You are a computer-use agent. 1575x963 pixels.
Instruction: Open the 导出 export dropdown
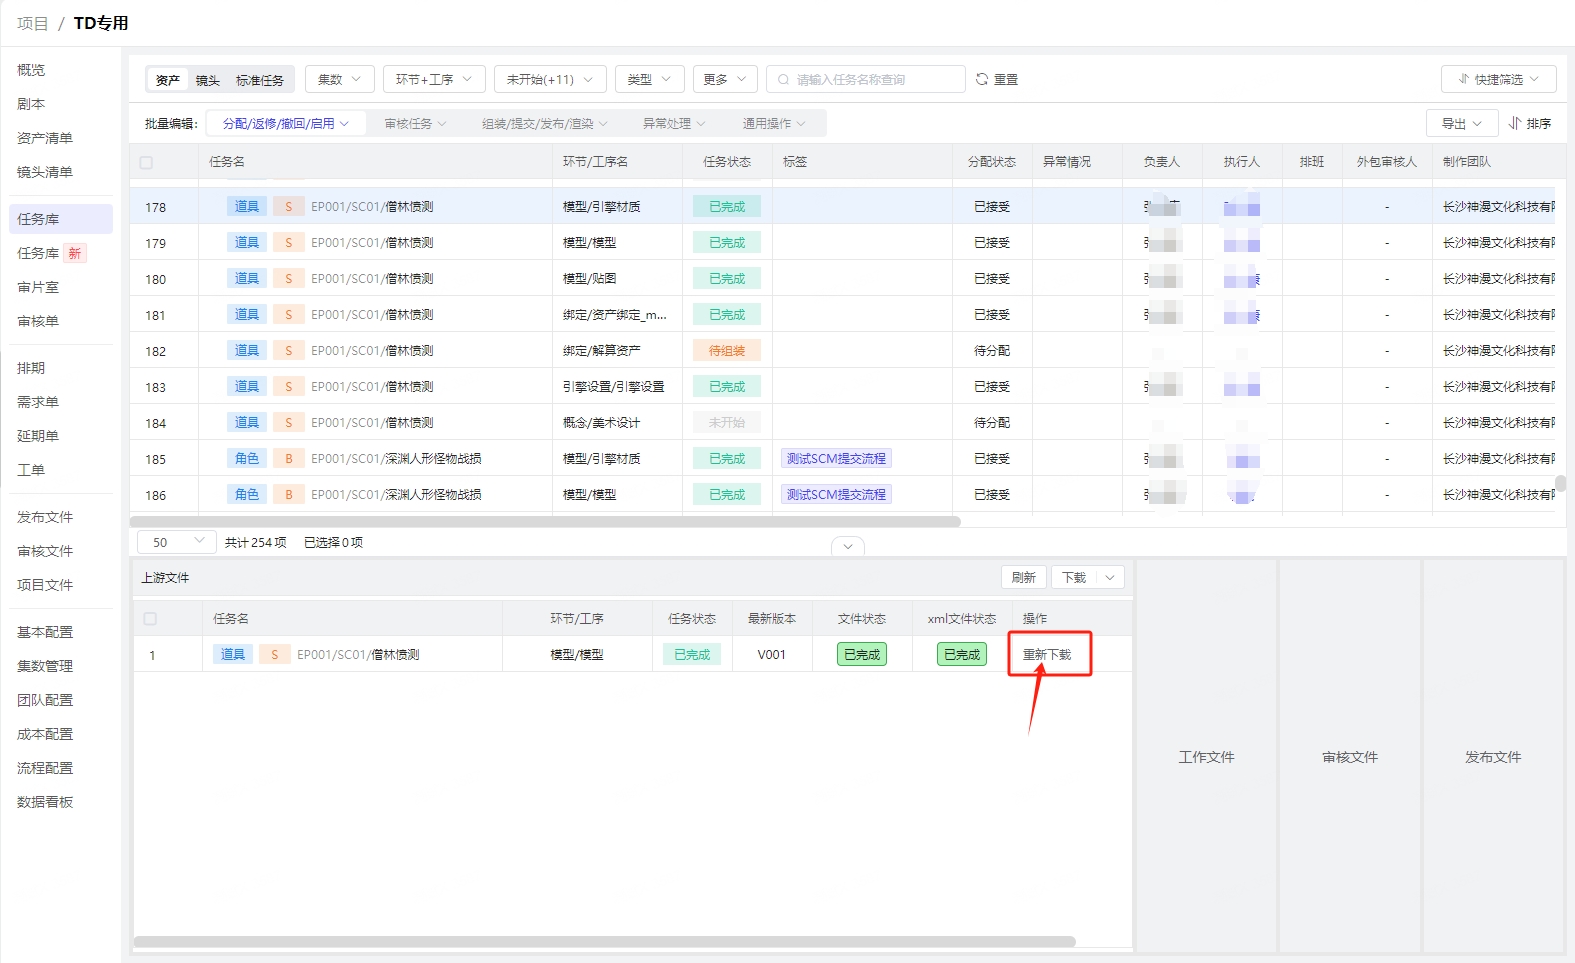point(1461,123)
